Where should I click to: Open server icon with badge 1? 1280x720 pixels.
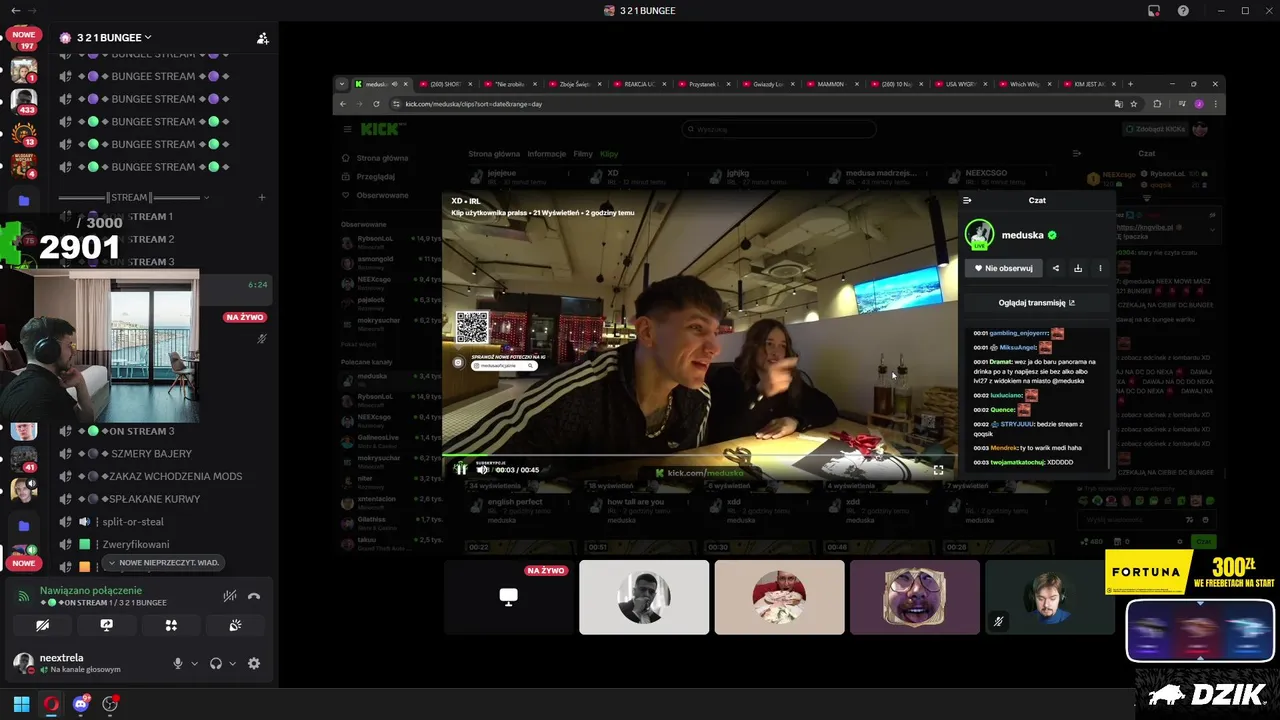tap(23, 70)
